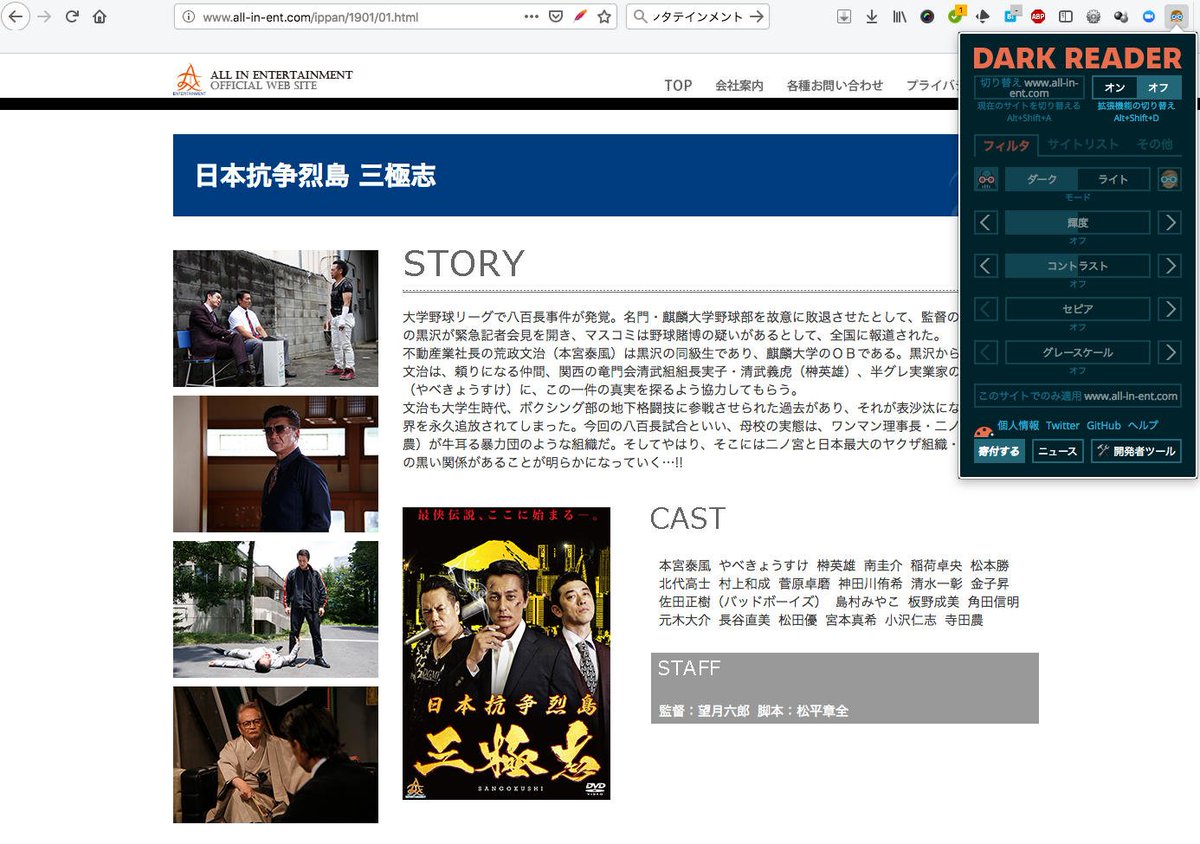Open the page actions three-dot menu

point(531,17)
